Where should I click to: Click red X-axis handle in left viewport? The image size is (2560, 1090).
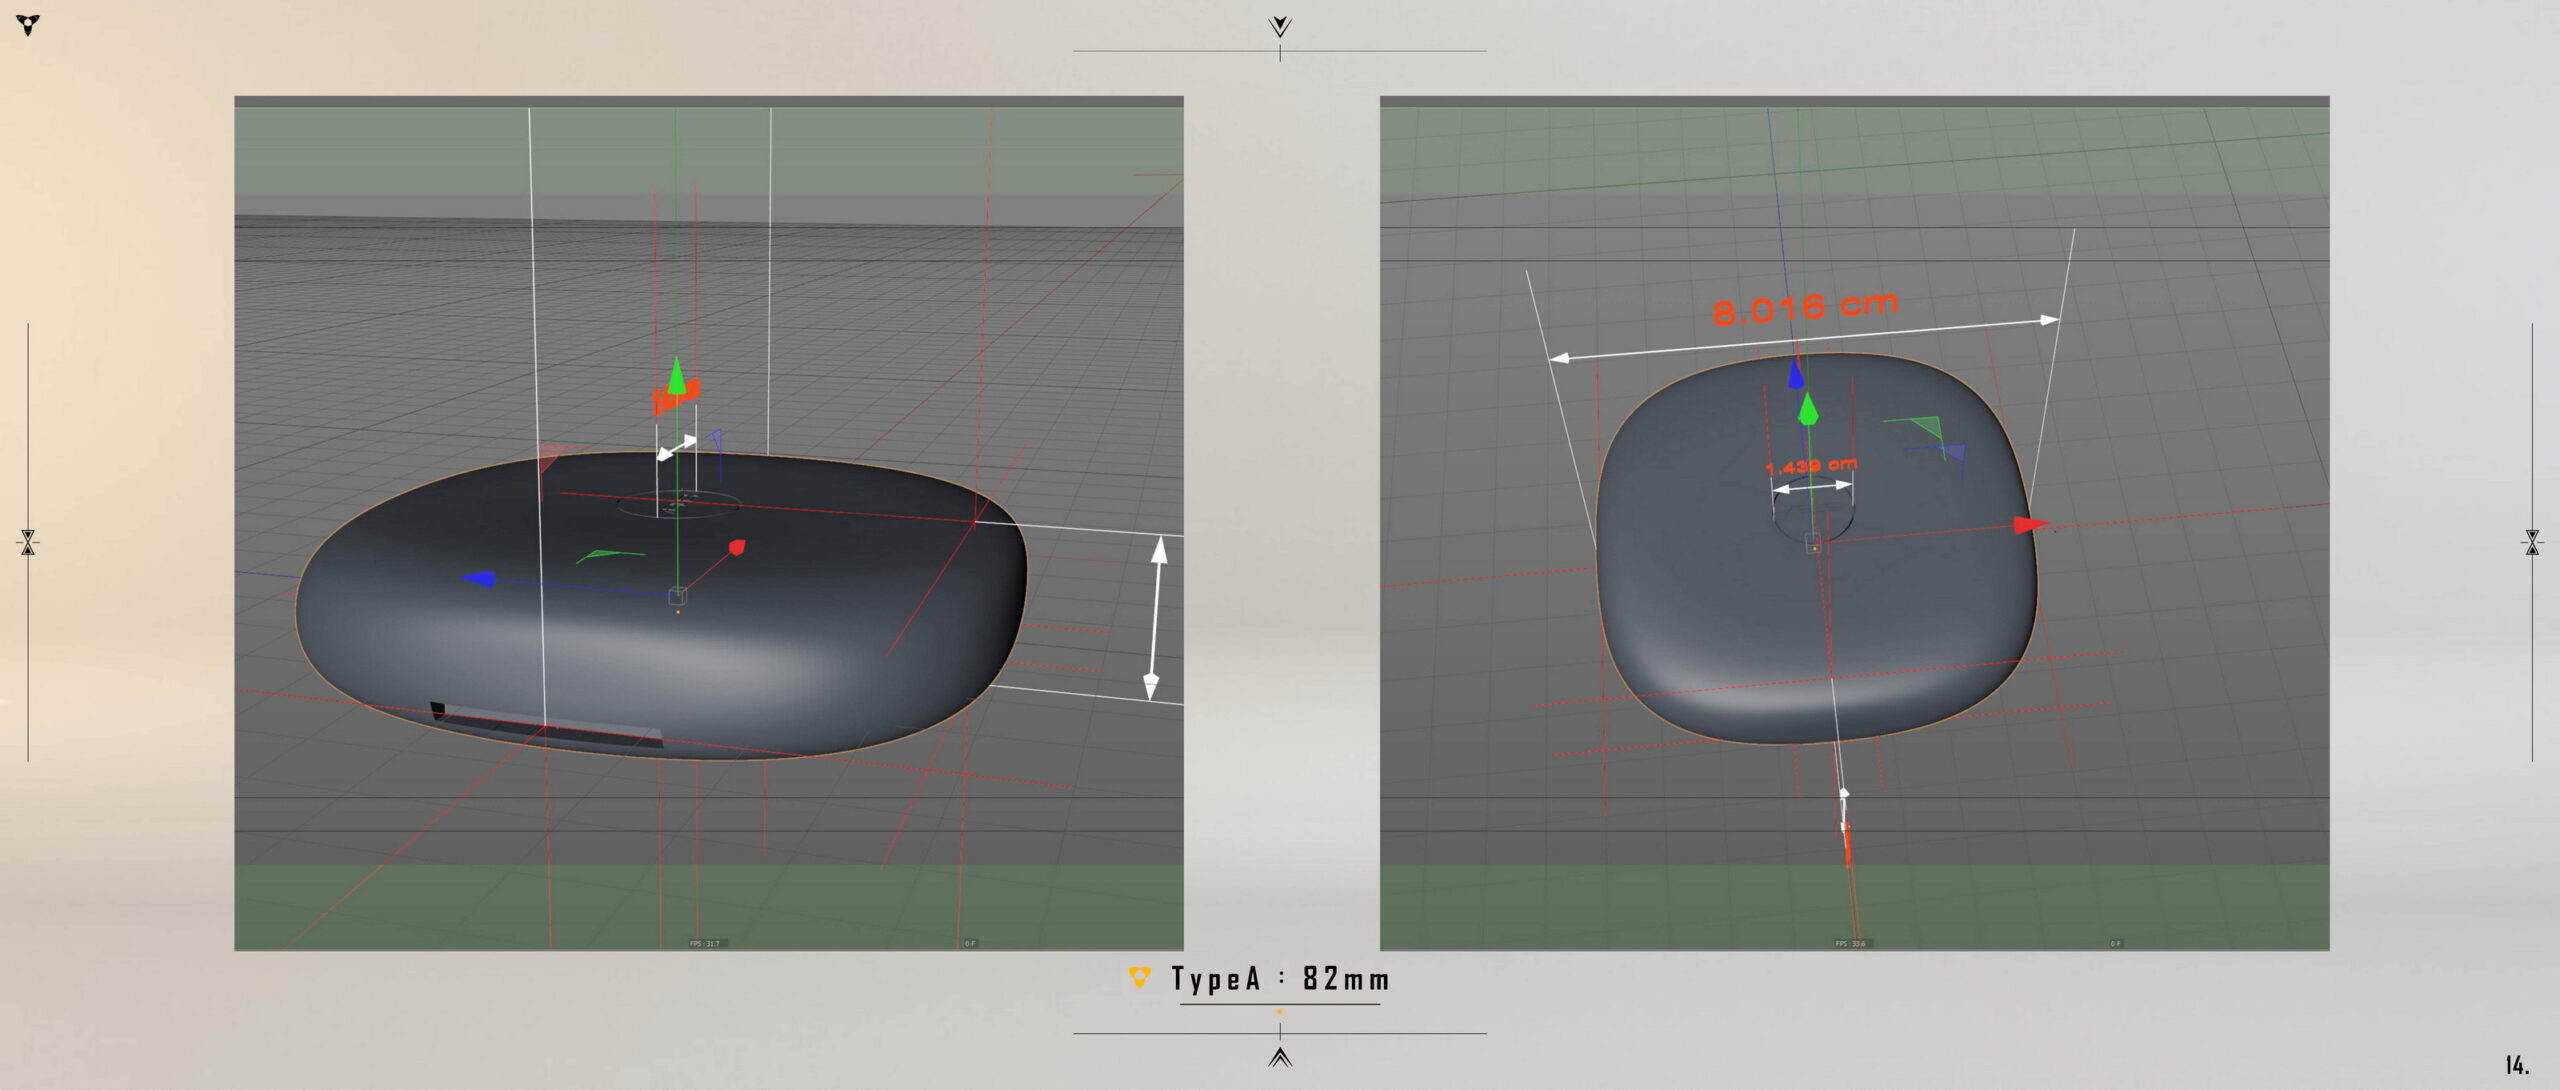click(x=737, y=547)
